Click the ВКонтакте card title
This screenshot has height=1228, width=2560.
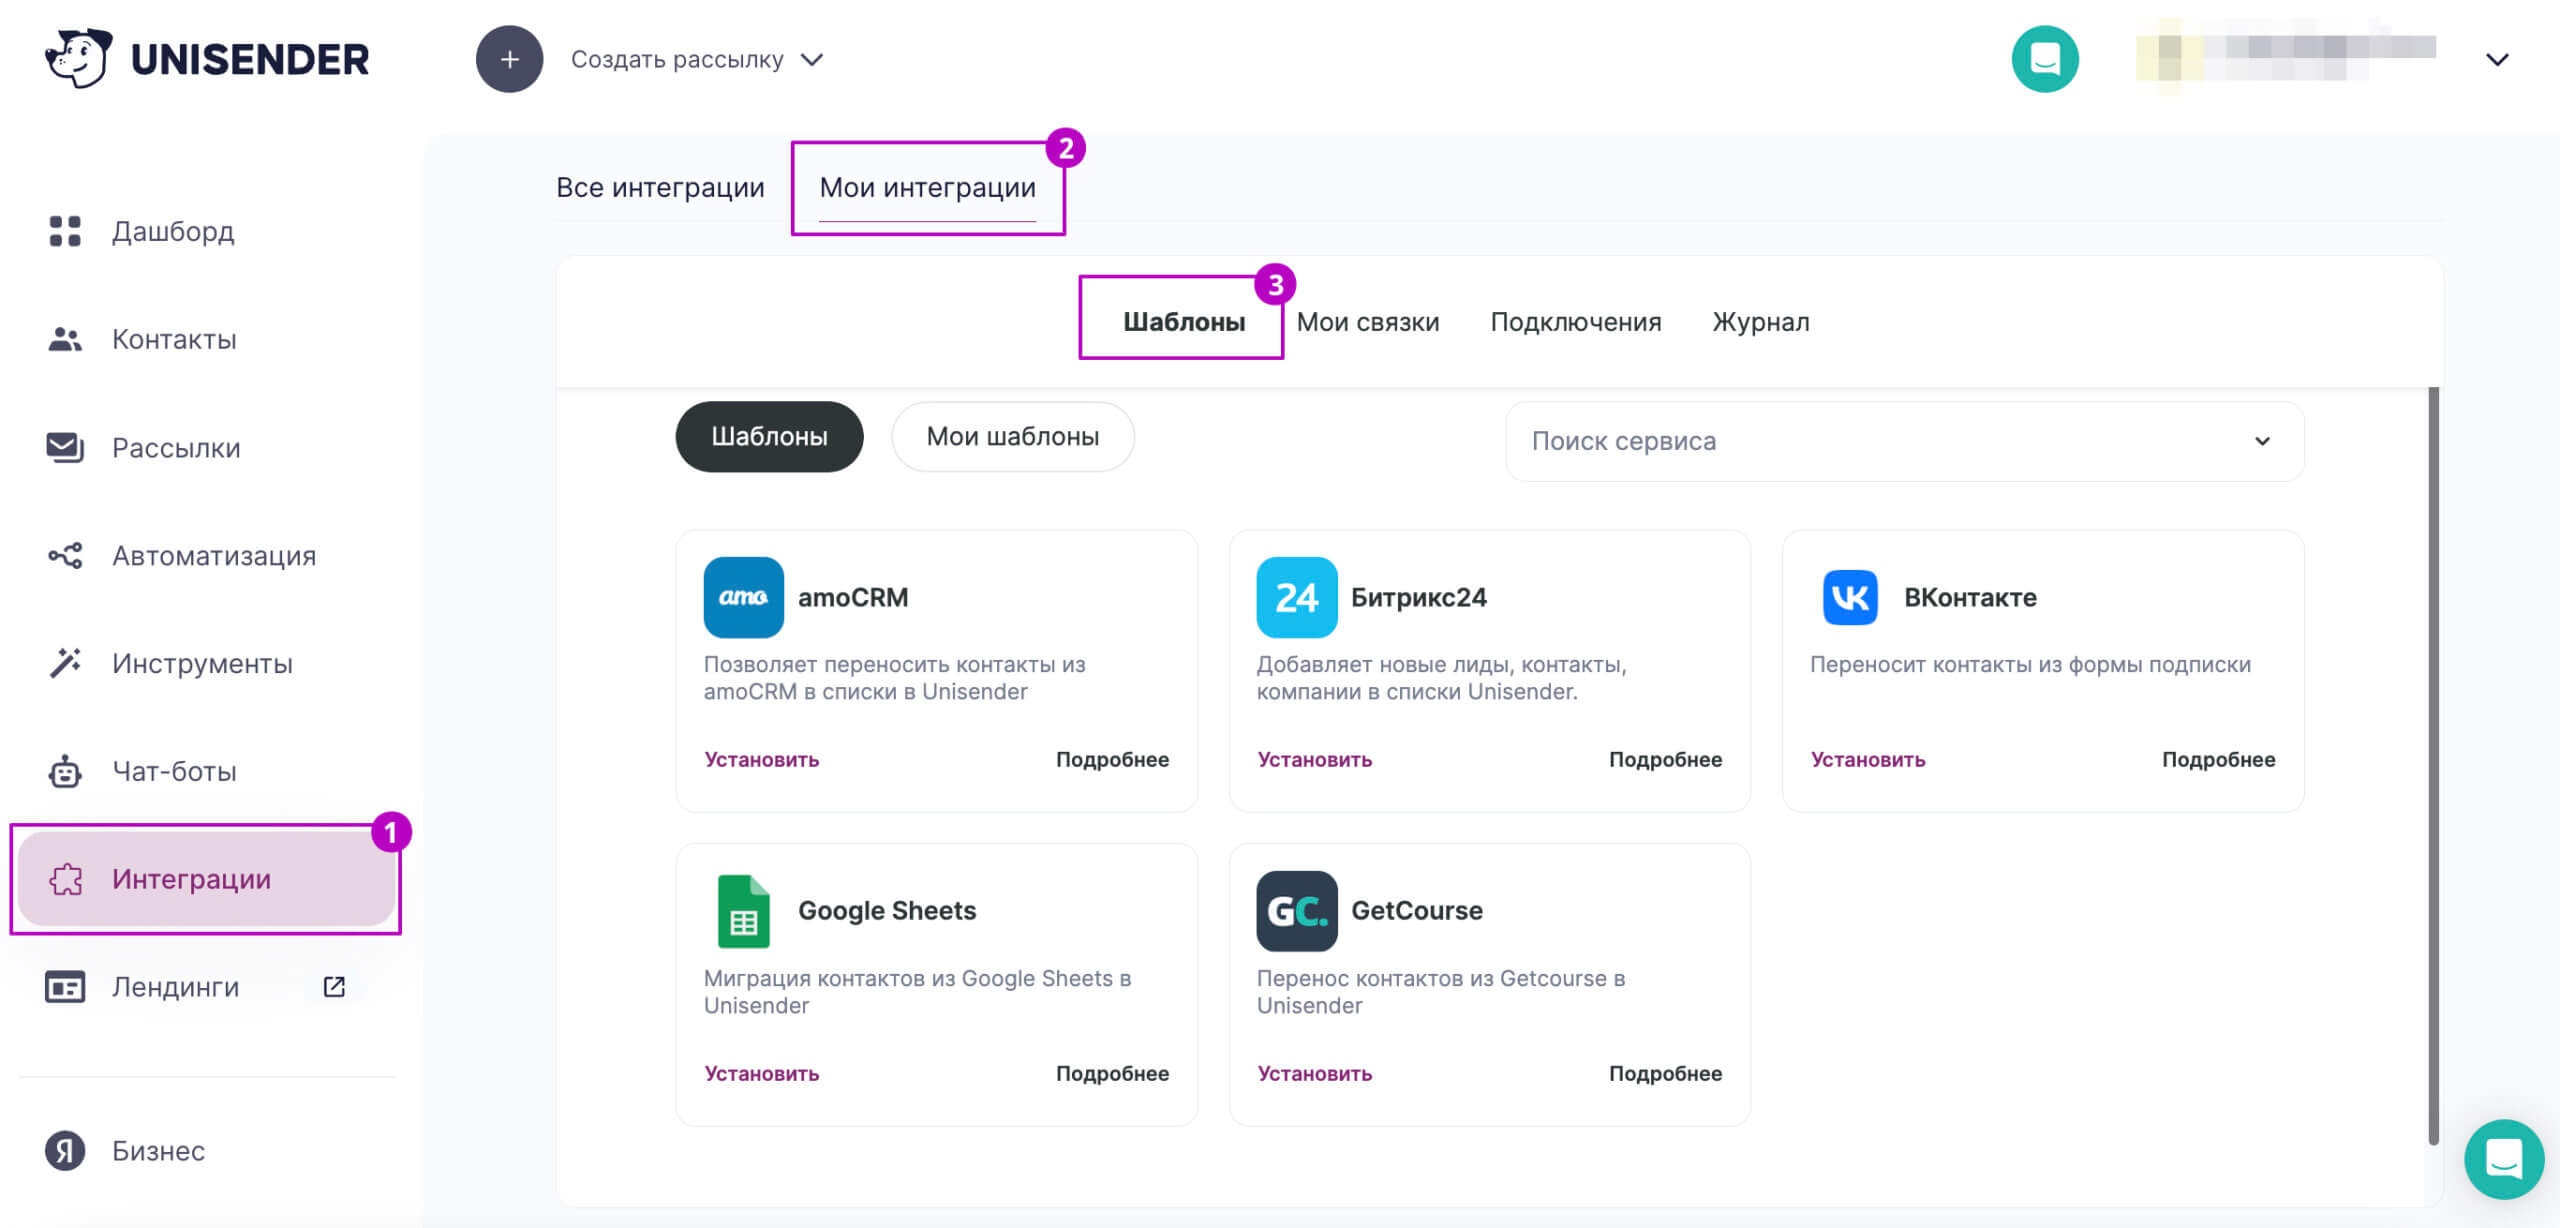point(1970,597)
